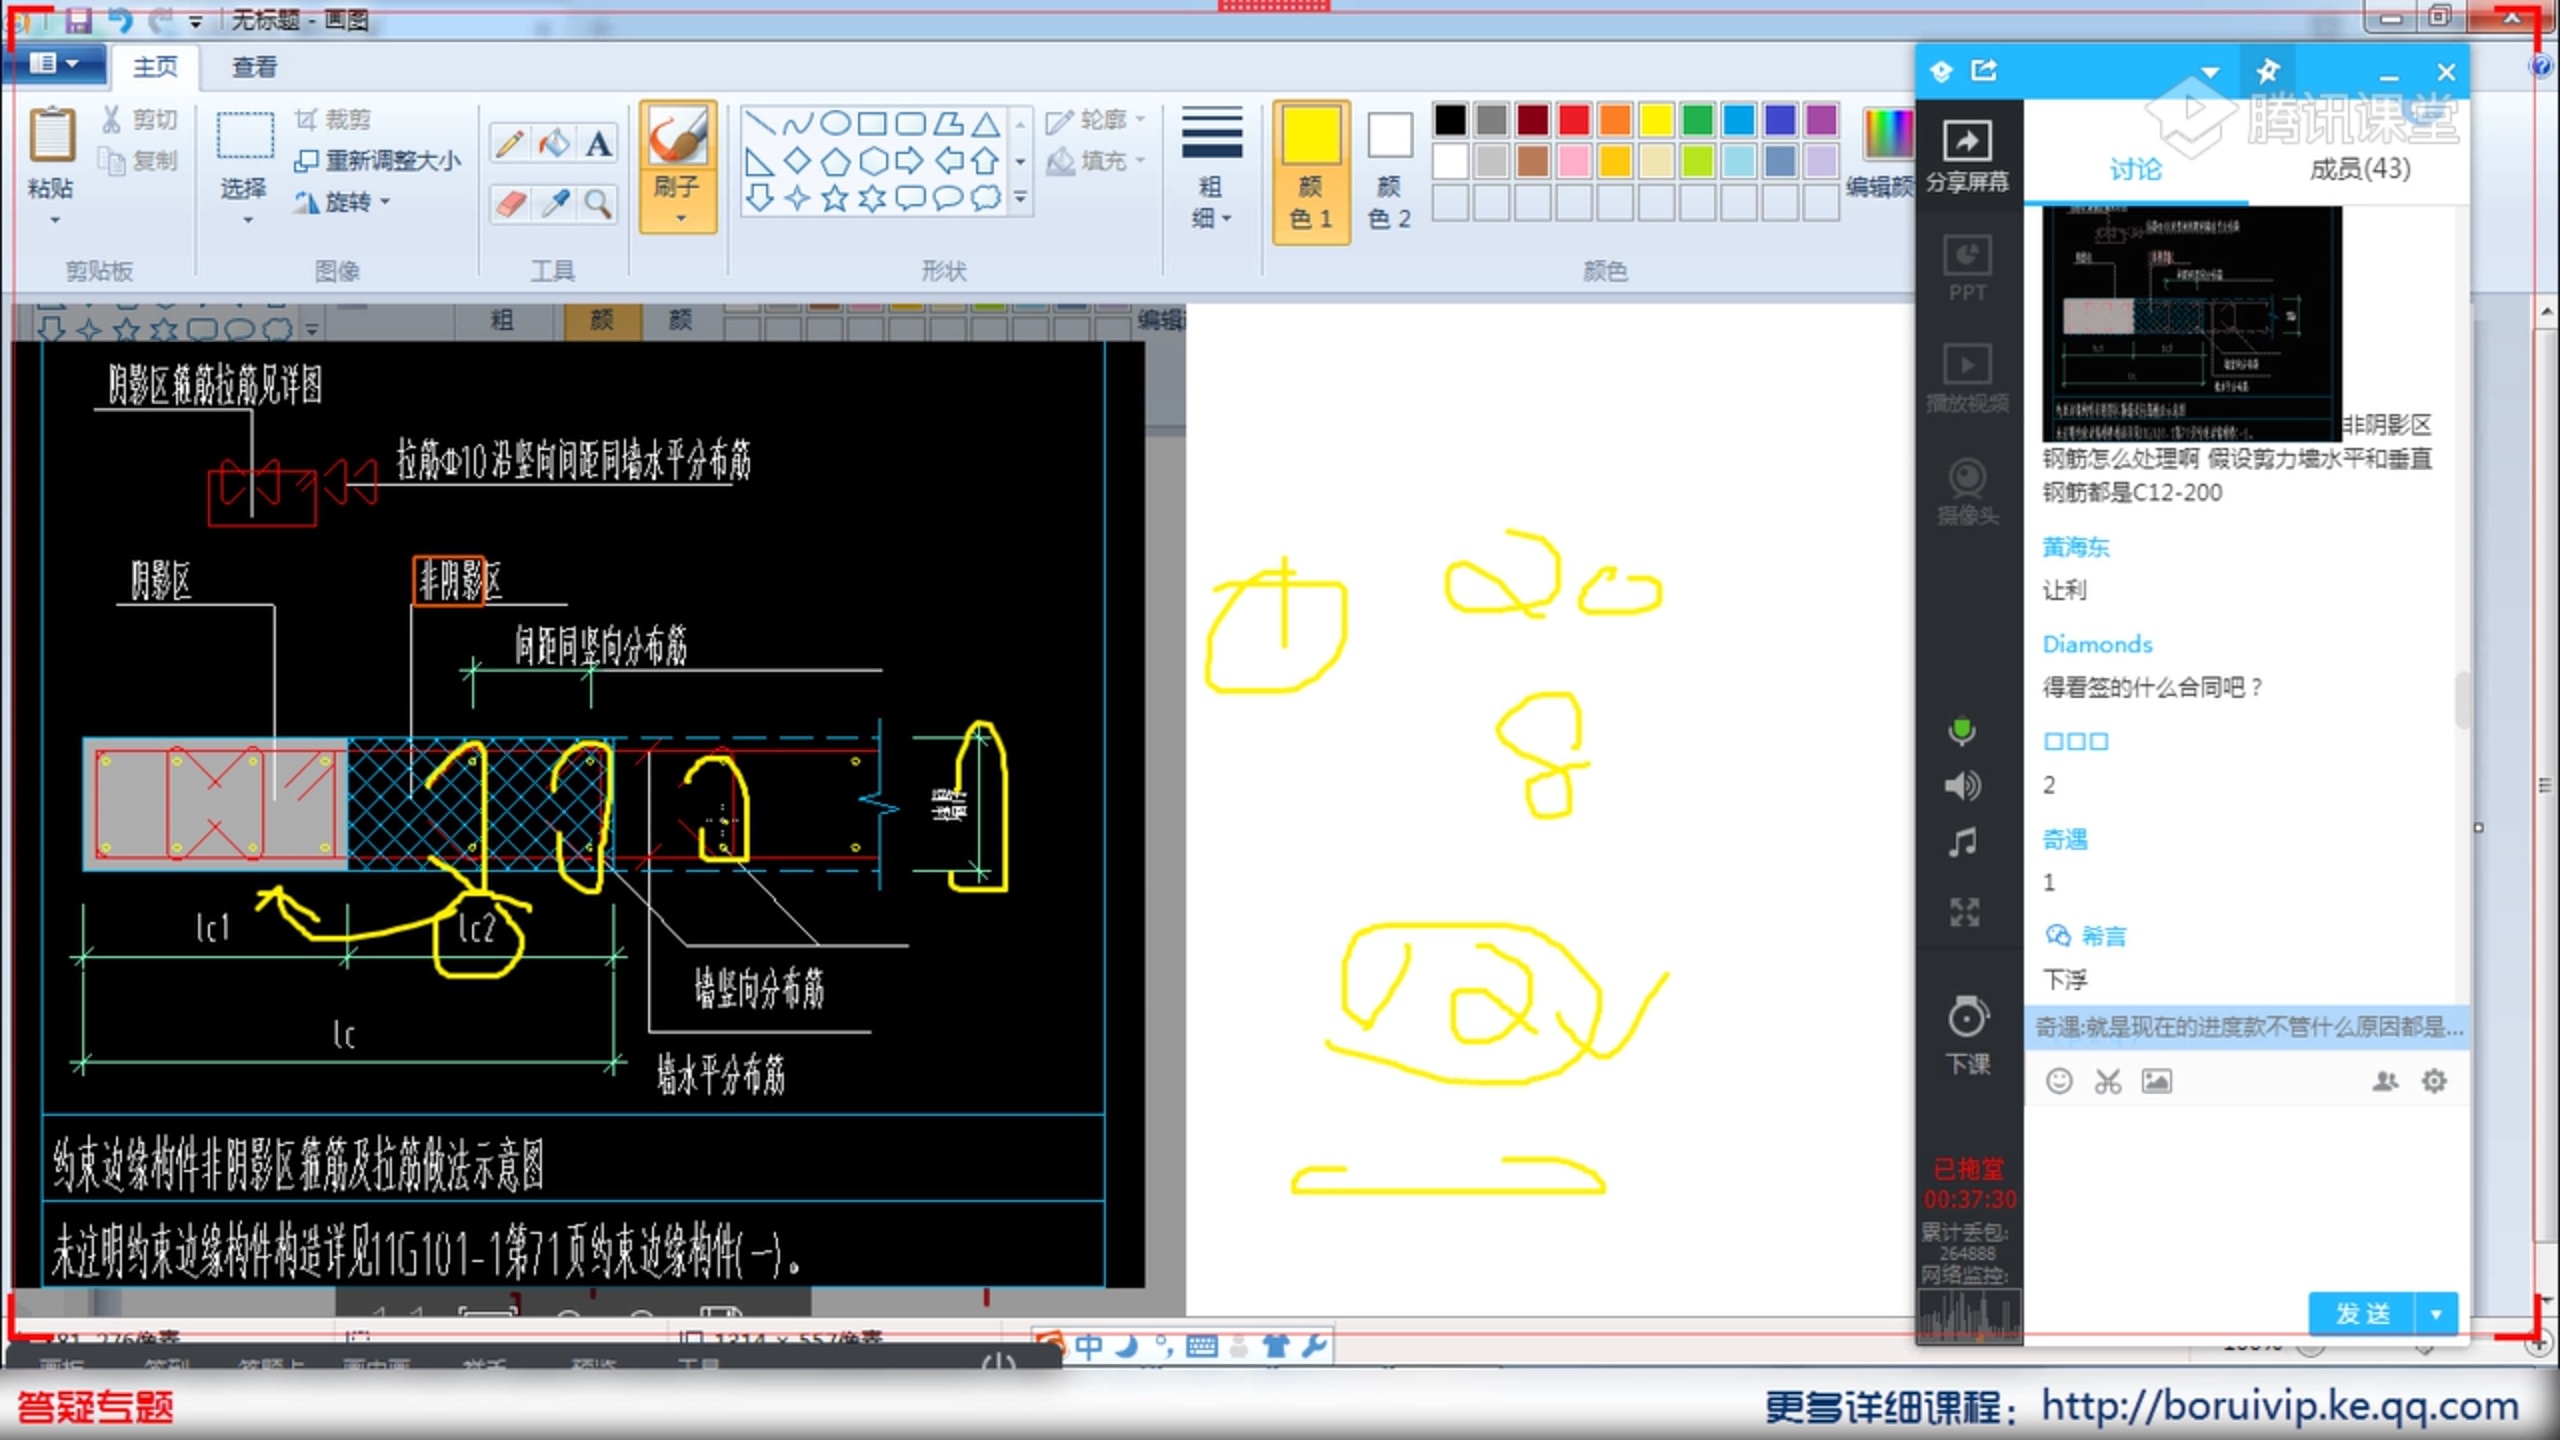Select the Magnifier tool
The height and width of the screenshot is (1440, 2560).
pos(598,204)
